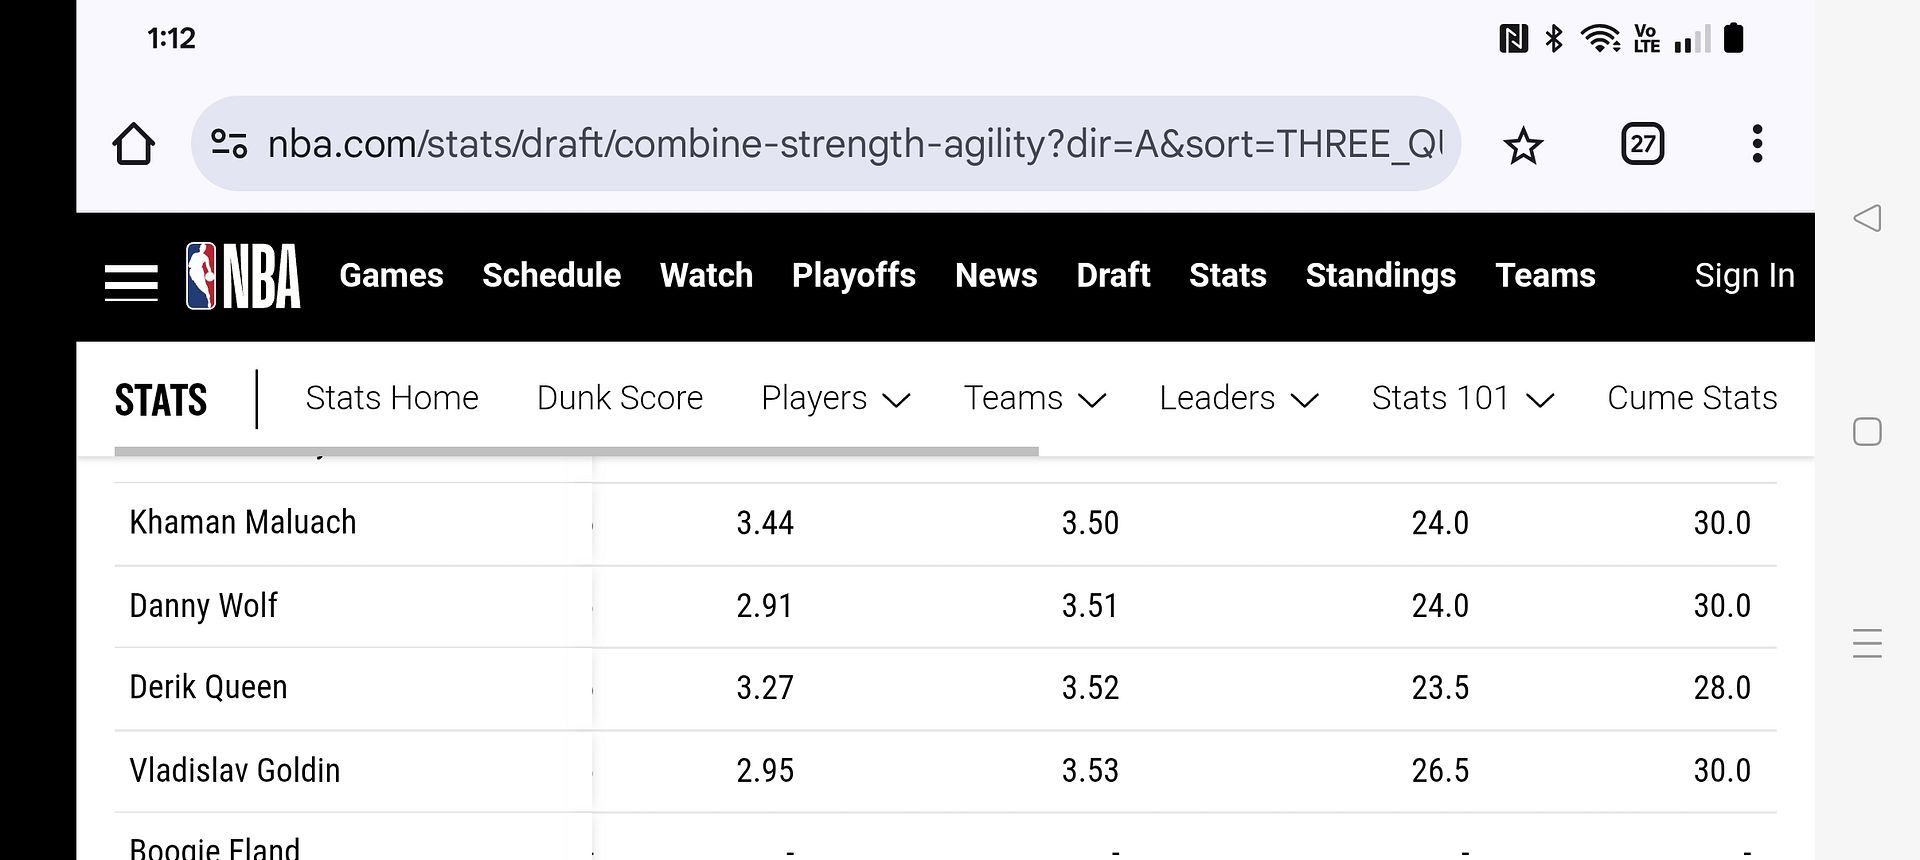Open the Draft menu item
Image resolution: width=1920 pixels, height=860 pixels.
tap(1113, 275)
